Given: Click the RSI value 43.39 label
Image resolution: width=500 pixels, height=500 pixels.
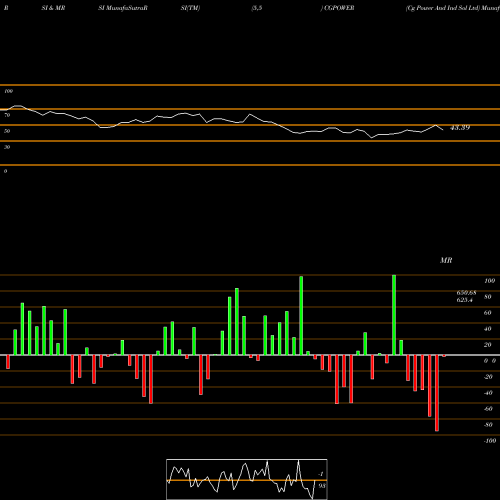Looking at the screenshot, I should [x=460, y=128].
